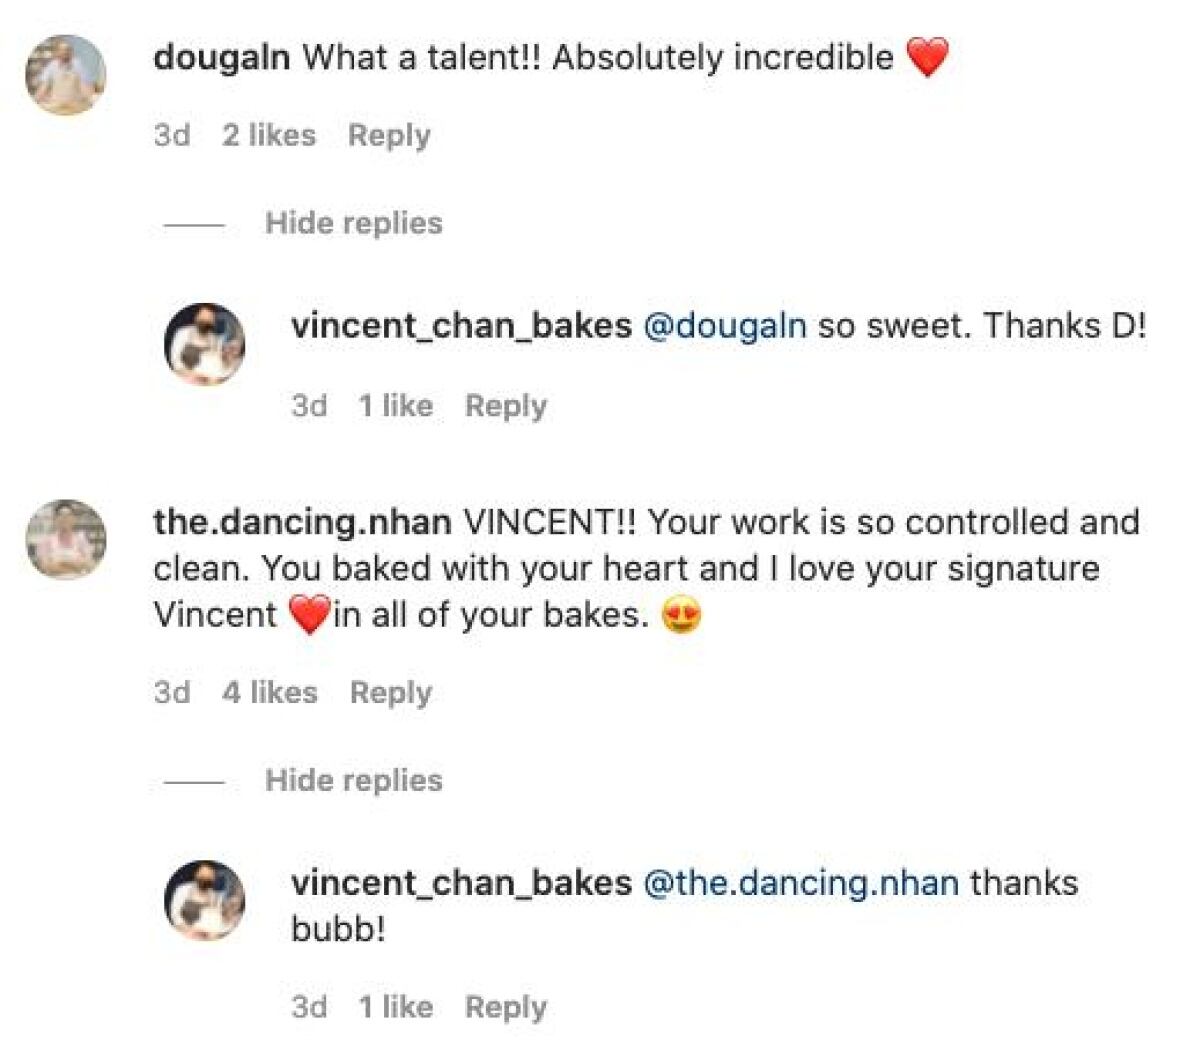Screen dimensions: 1180x1043
Task: Open vincent_chan_bakes username in the 'thanks bubb' reply
Action: click(x=461, y=883)
